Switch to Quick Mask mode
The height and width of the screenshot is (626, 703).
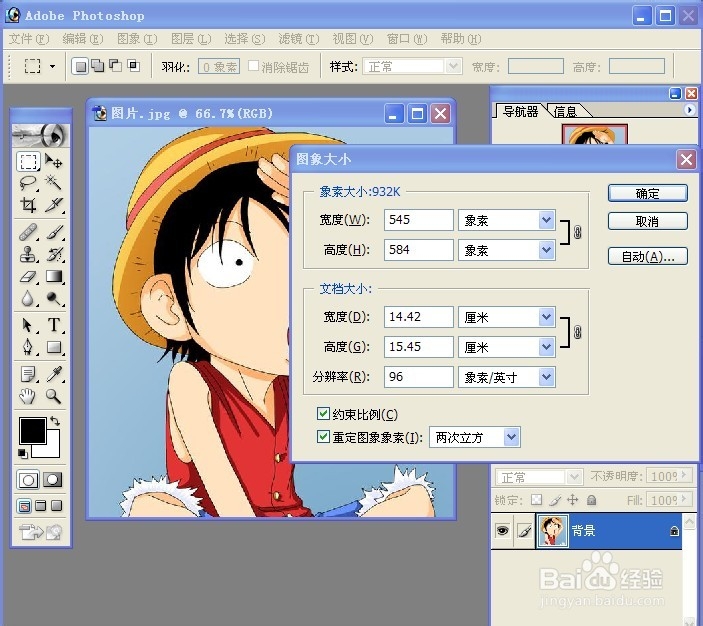point(53,480)
